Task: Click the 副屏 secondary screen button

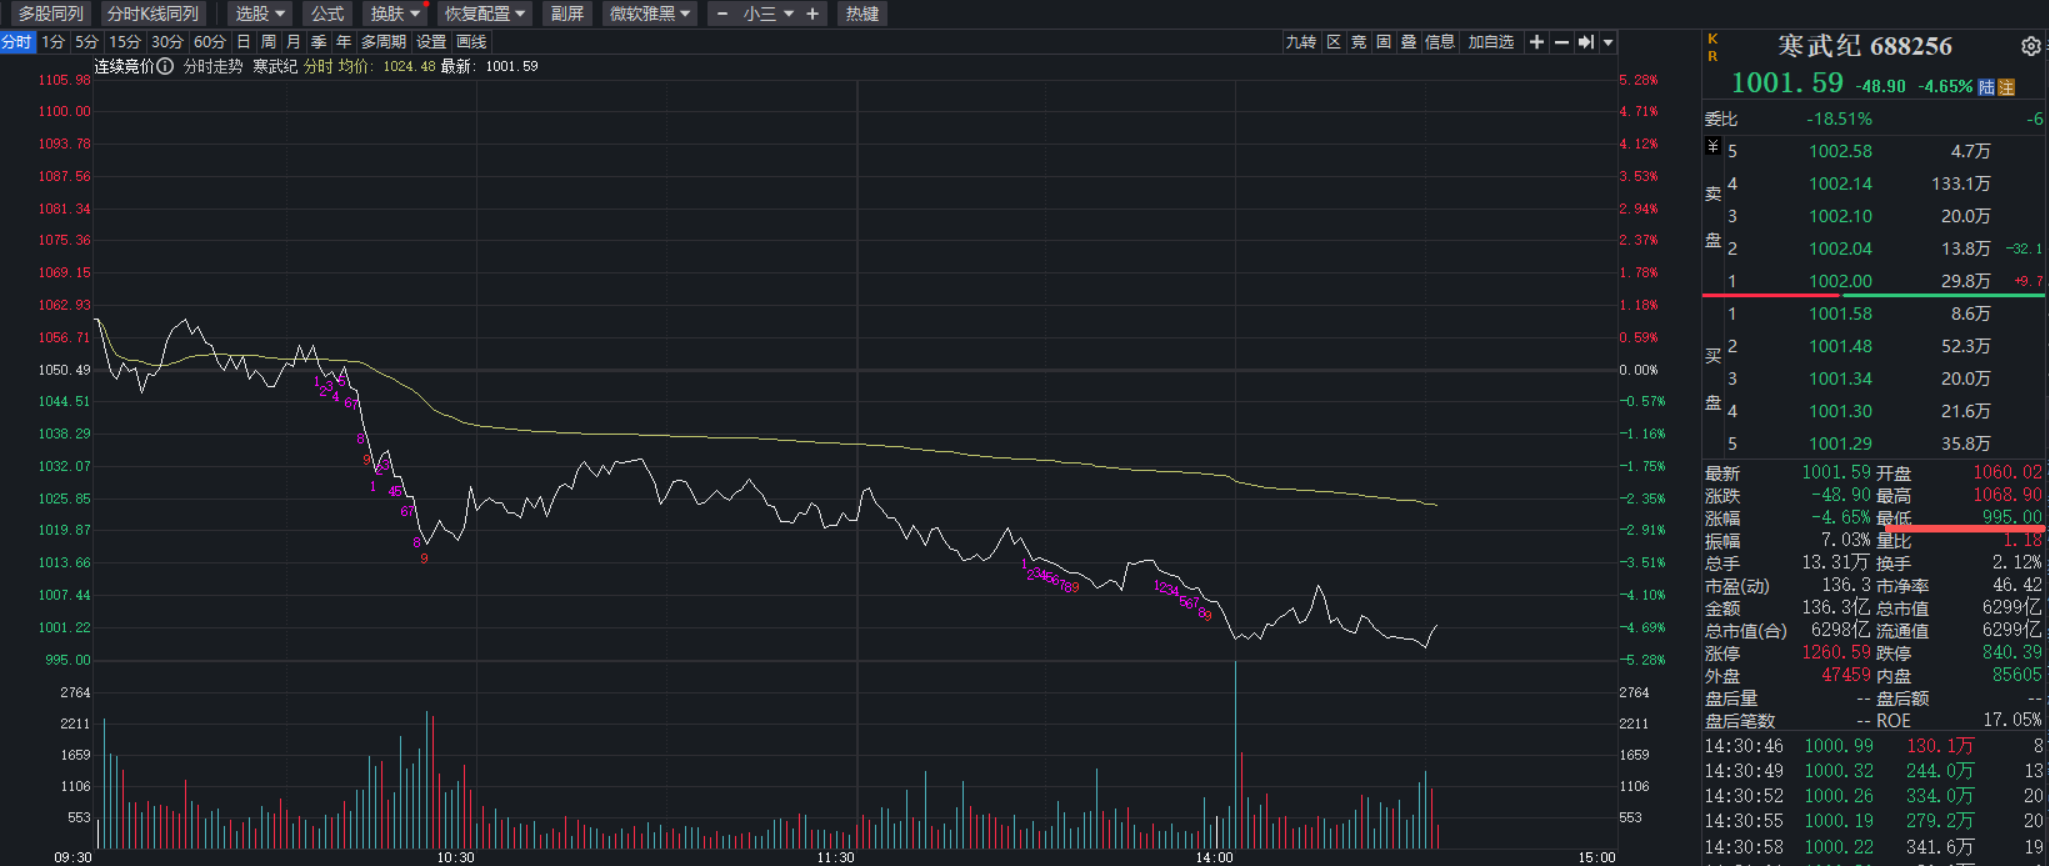Action: click(567, 14)
